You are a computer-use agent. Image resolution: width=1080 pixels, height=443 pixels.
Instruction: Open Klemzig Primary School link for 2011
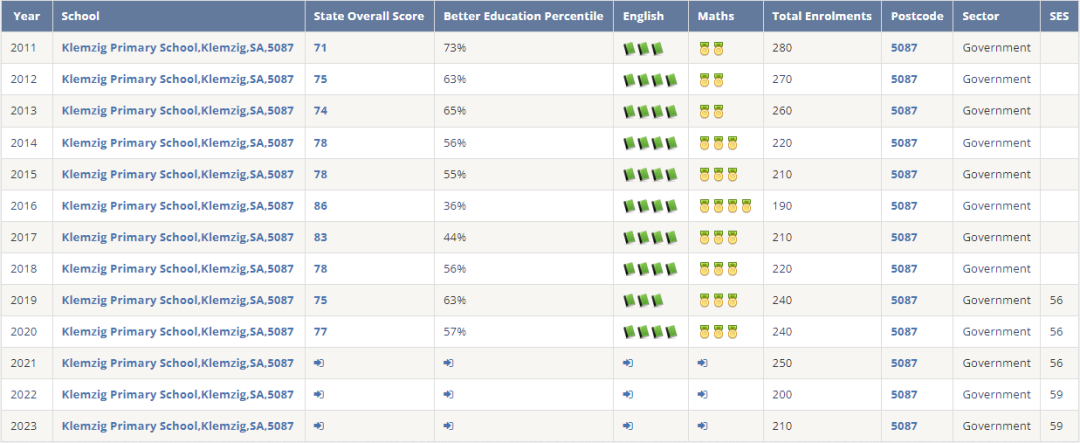(178, 48)
